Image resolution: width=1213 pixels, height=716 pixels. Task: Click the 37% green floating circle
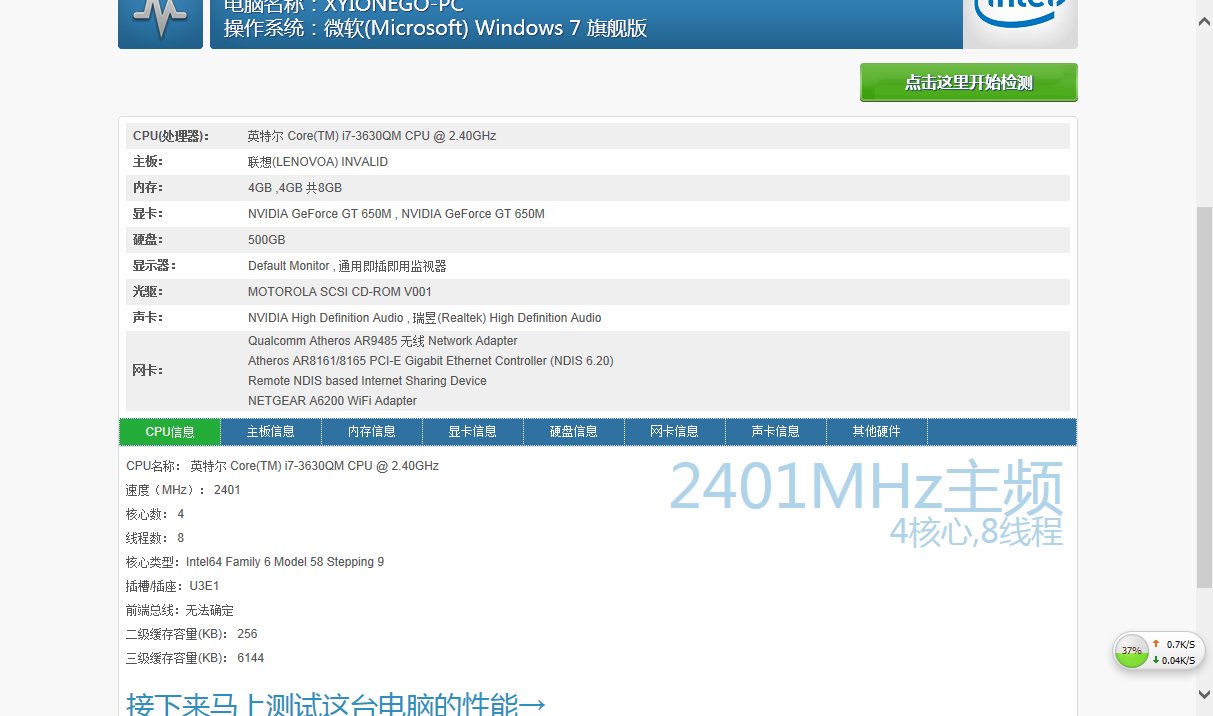click(x=1131, y=651)
